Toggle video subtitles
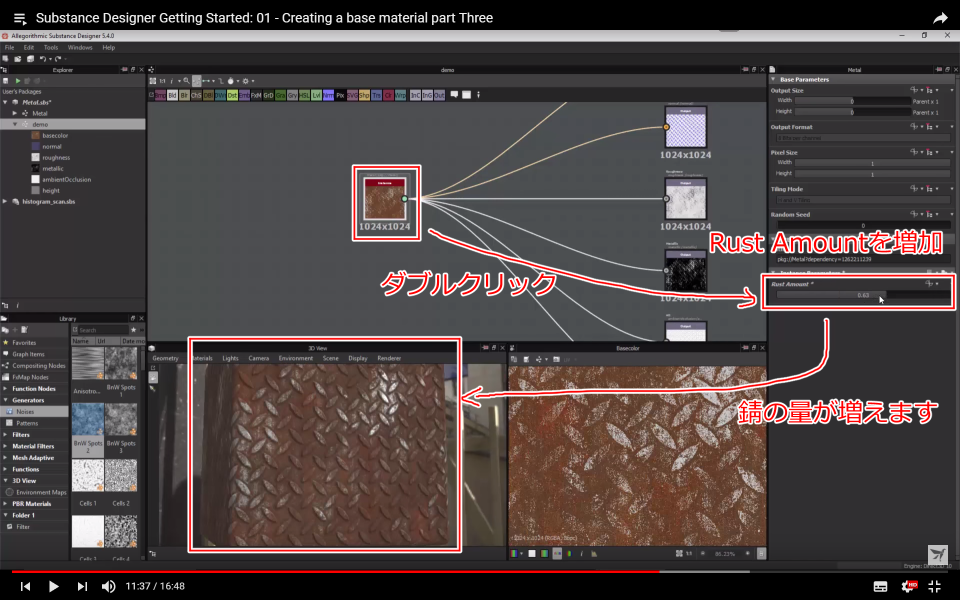The height and width of the screenshot is (600, 960). 880,586
